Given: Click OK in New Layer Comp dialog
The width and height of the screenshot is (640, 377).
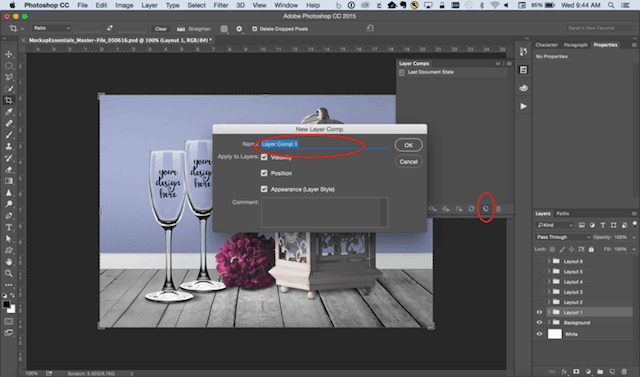Looking at the screenshot, I should click(409, 145).
